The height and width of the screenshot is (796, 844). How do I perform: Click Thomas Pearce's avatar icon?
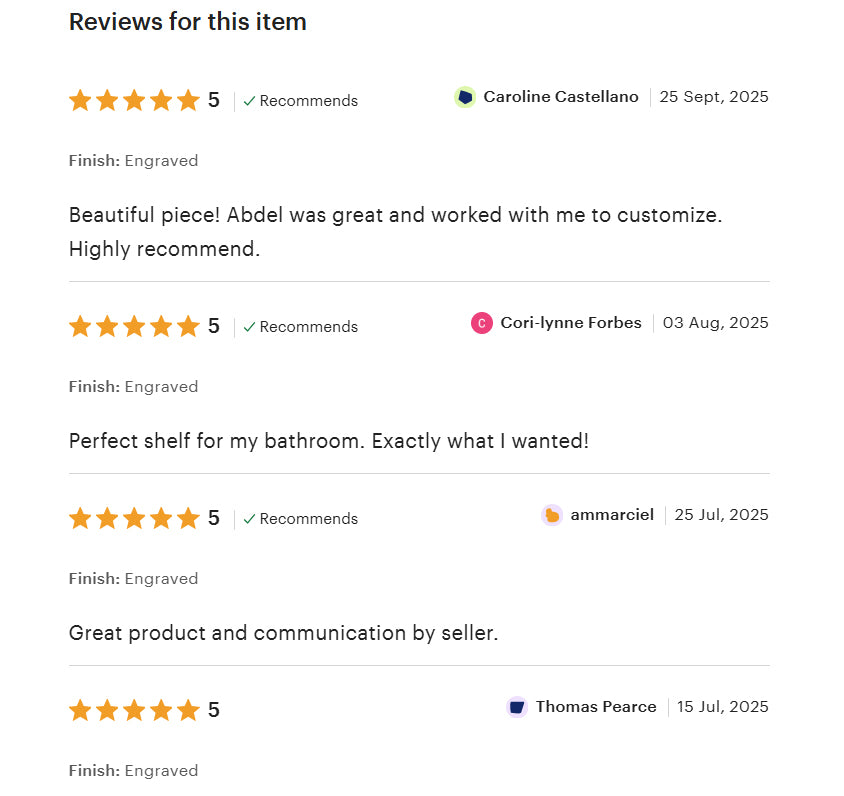(517, 707)
